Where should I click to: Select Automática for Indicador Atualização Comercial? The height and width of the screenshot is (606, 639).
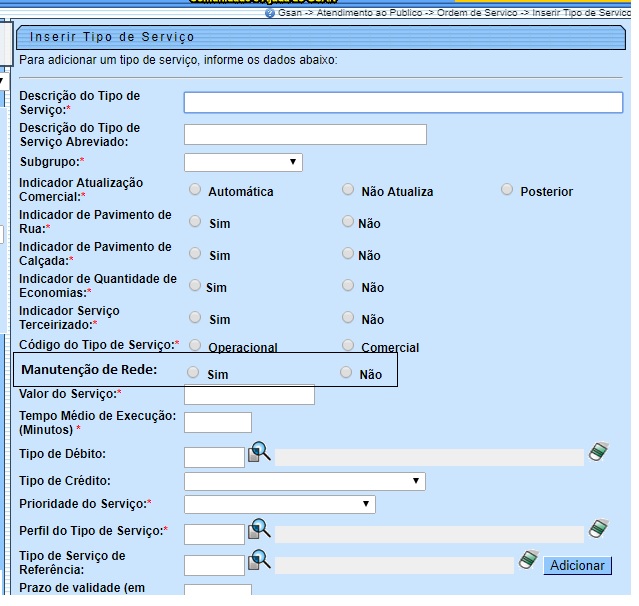tap(195, 189)
